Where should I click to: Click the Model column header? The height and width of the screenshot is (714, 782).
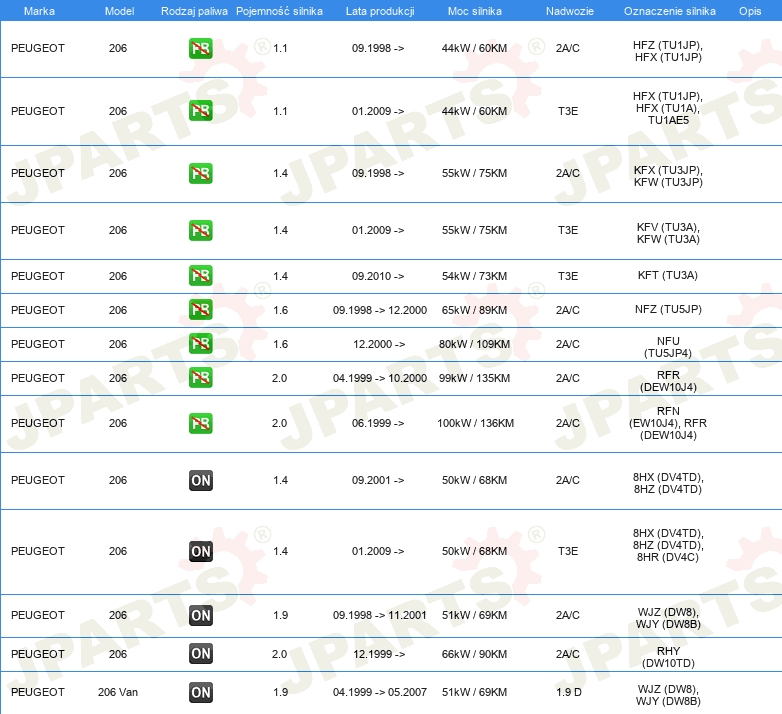tap(119, 11)
